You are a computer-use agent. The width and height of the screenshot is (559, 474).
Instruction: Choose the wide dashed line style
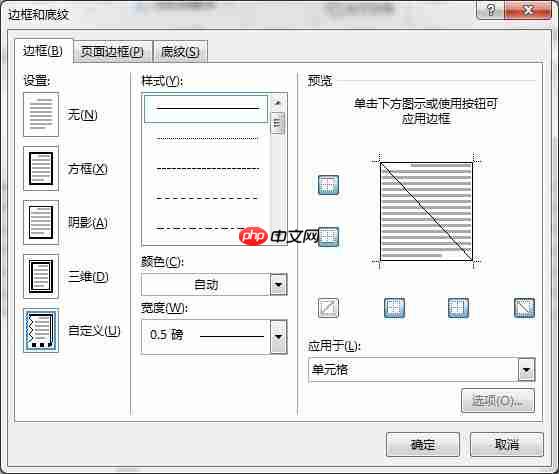pos(206,198)
